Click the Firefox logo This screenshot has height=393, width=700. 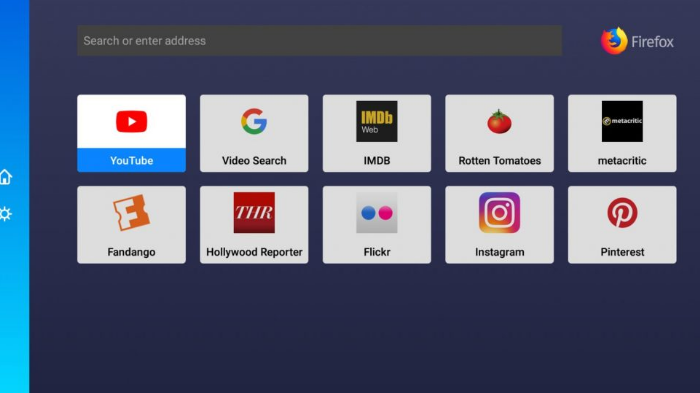614,41
